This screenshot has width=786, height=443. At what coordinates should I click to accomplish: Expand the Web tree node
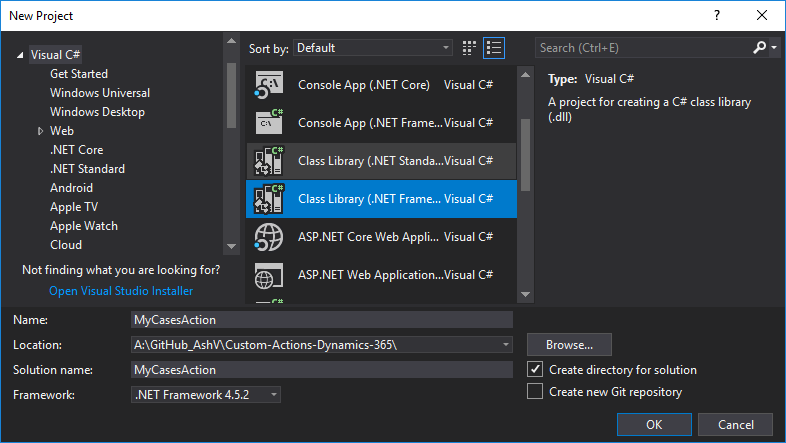[x=41, y=131]
